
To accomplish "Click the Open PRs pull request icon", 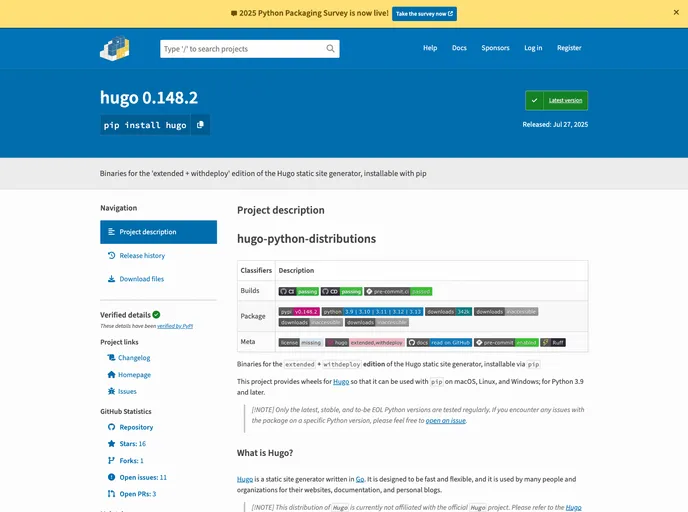I will coord(111,494).
